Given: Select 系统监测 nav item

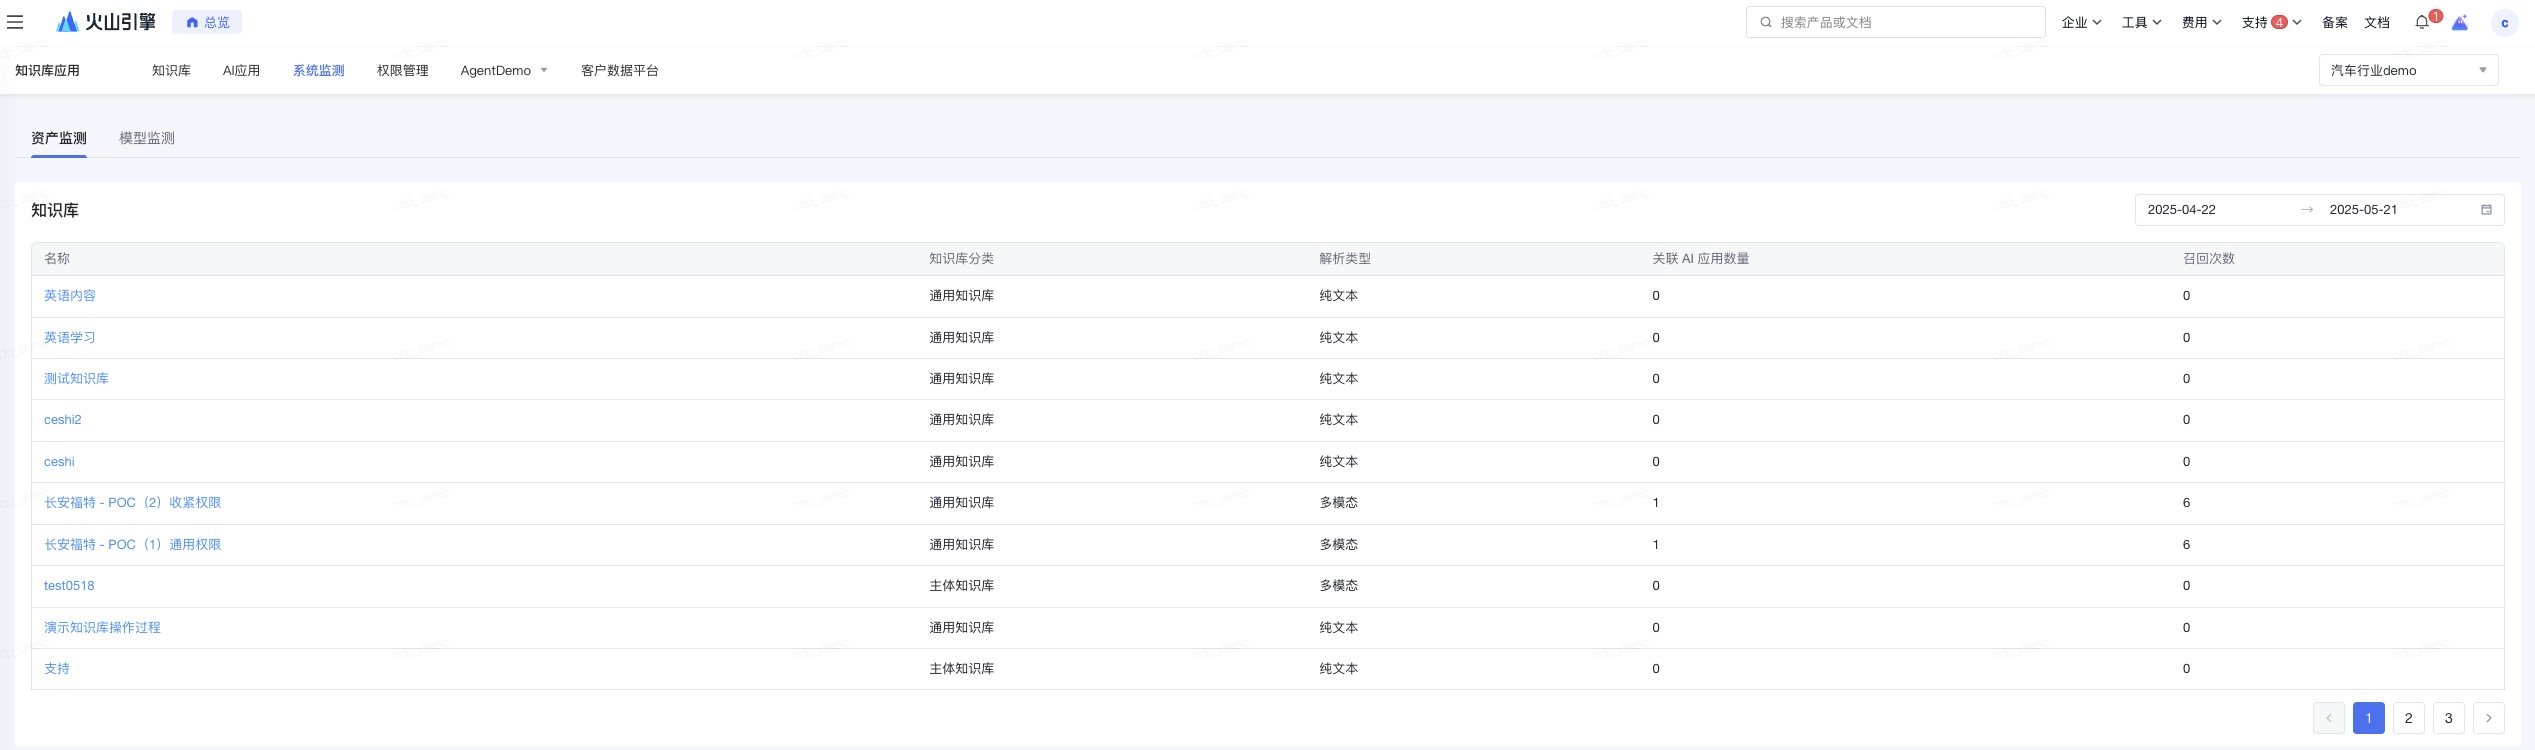Looking at the screenshot, I should click(x=318, y=70).
